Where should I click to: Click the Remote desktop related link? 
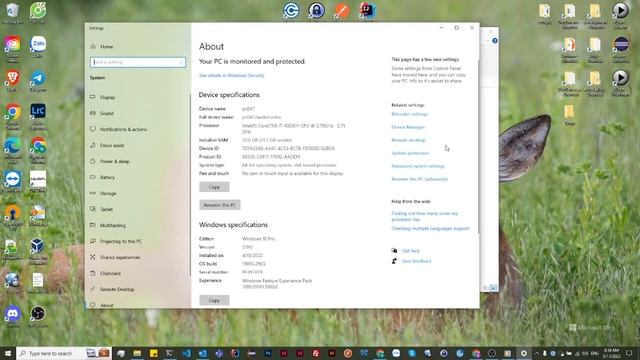(x=408, y=140)
